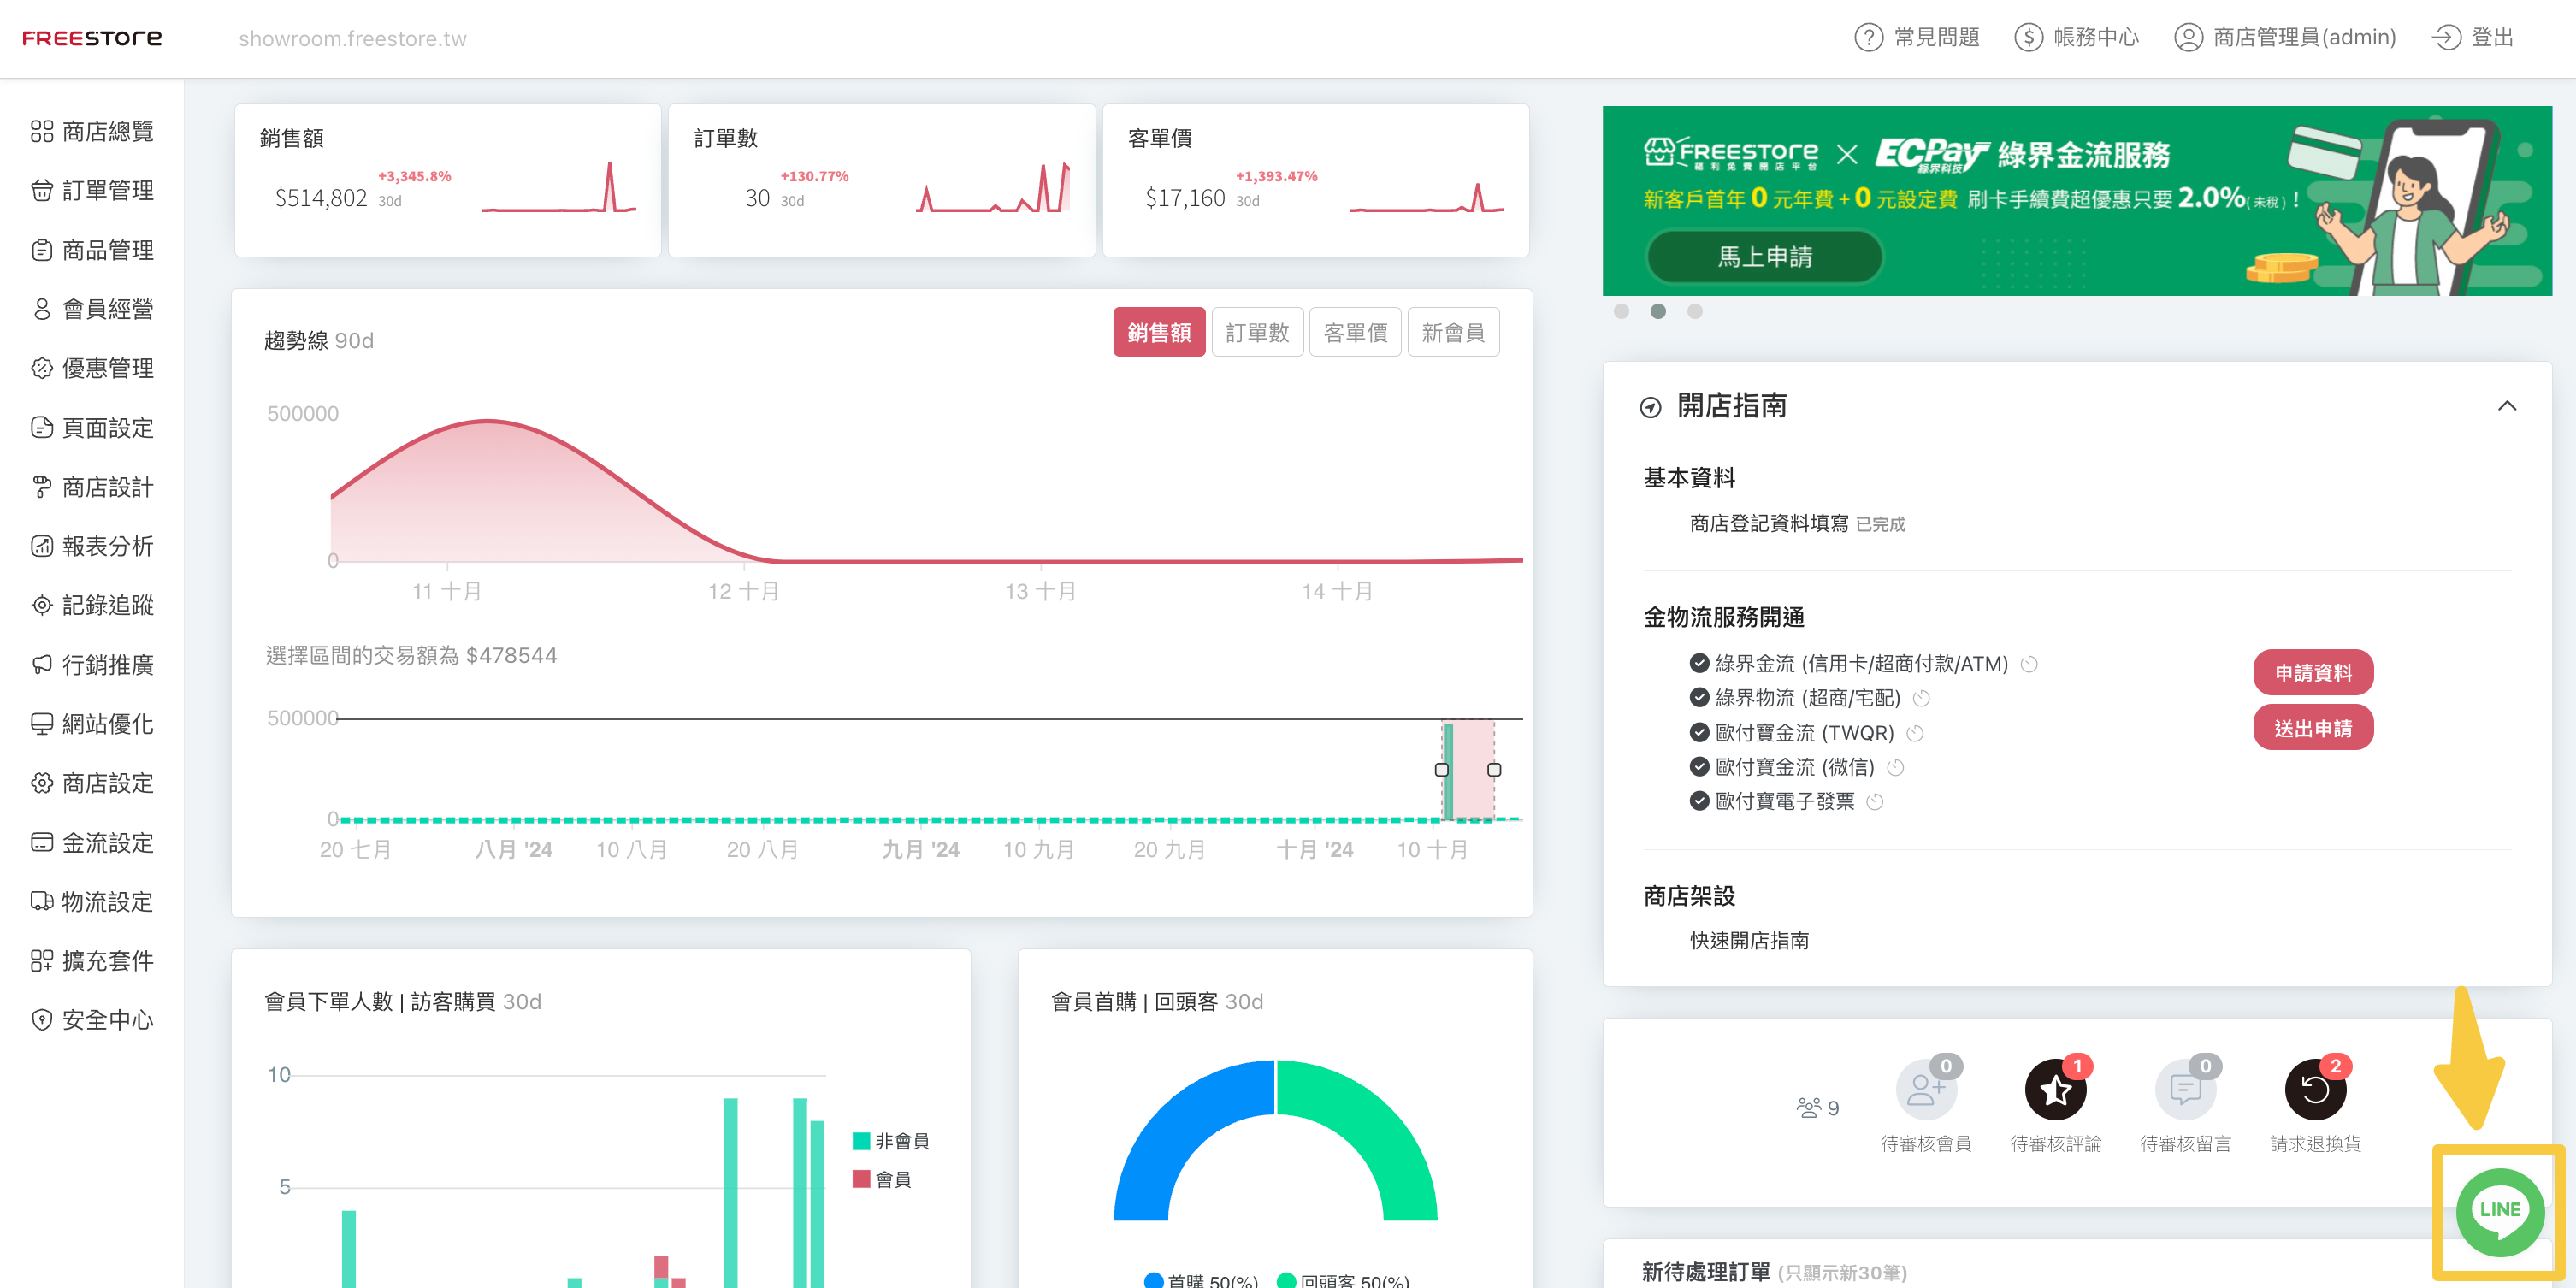Image resolution: width=2576 pixels, height=1288 pixels.
Task: Click the 物流設定 truck icon
Action: 42,902
